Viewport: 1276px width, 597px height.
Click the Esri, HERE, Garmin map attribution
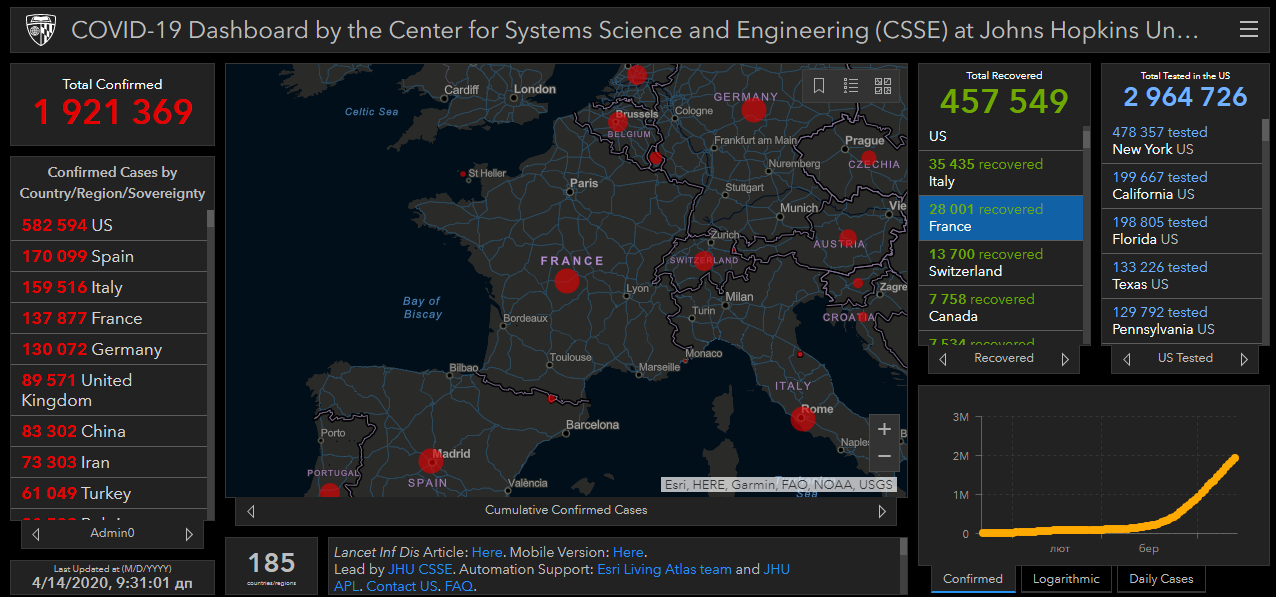pyautogui.click(x=779, y=485)
